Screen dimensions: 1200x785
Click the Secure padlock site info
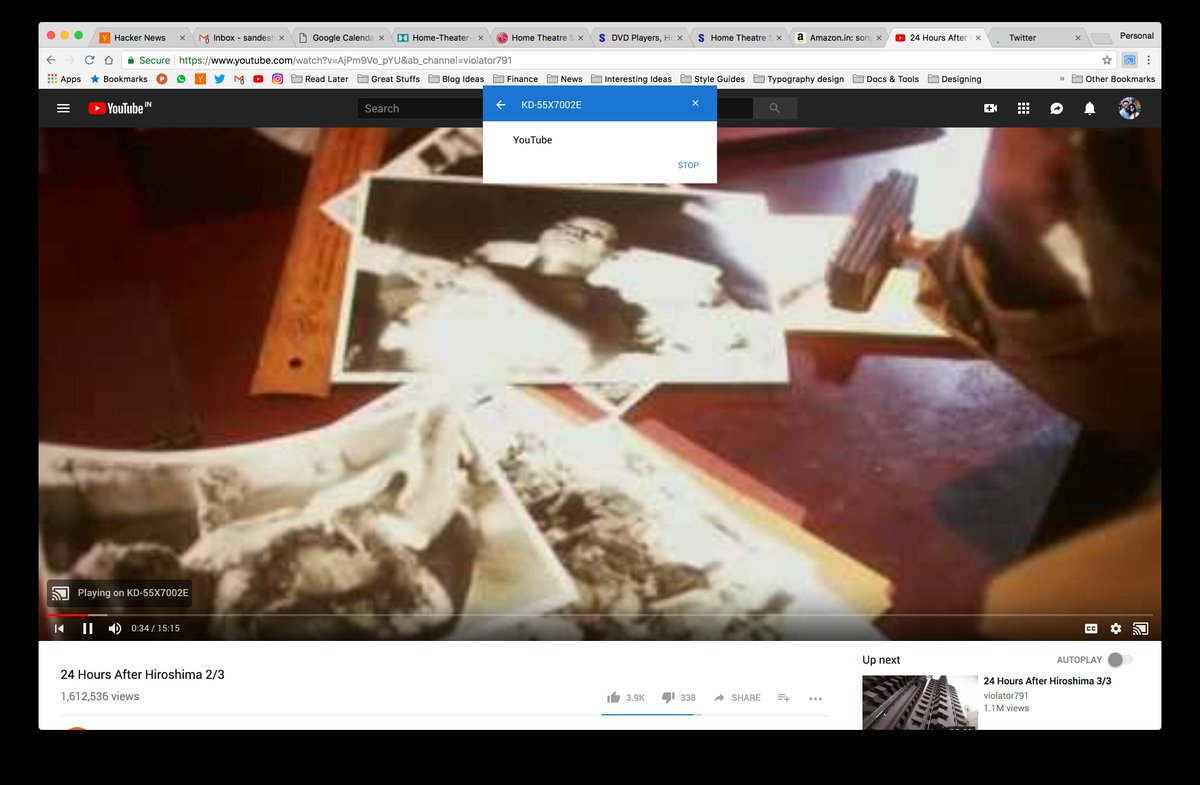click(x=147, y=60)
